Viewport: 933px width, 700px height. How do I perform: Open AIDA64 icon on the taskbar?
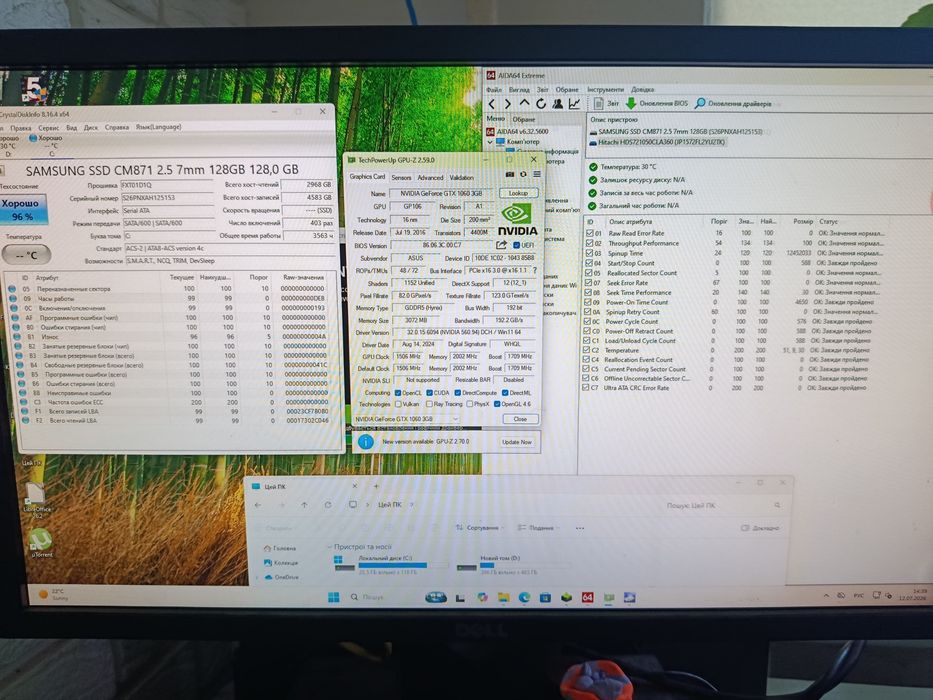[x=587, y=597]
